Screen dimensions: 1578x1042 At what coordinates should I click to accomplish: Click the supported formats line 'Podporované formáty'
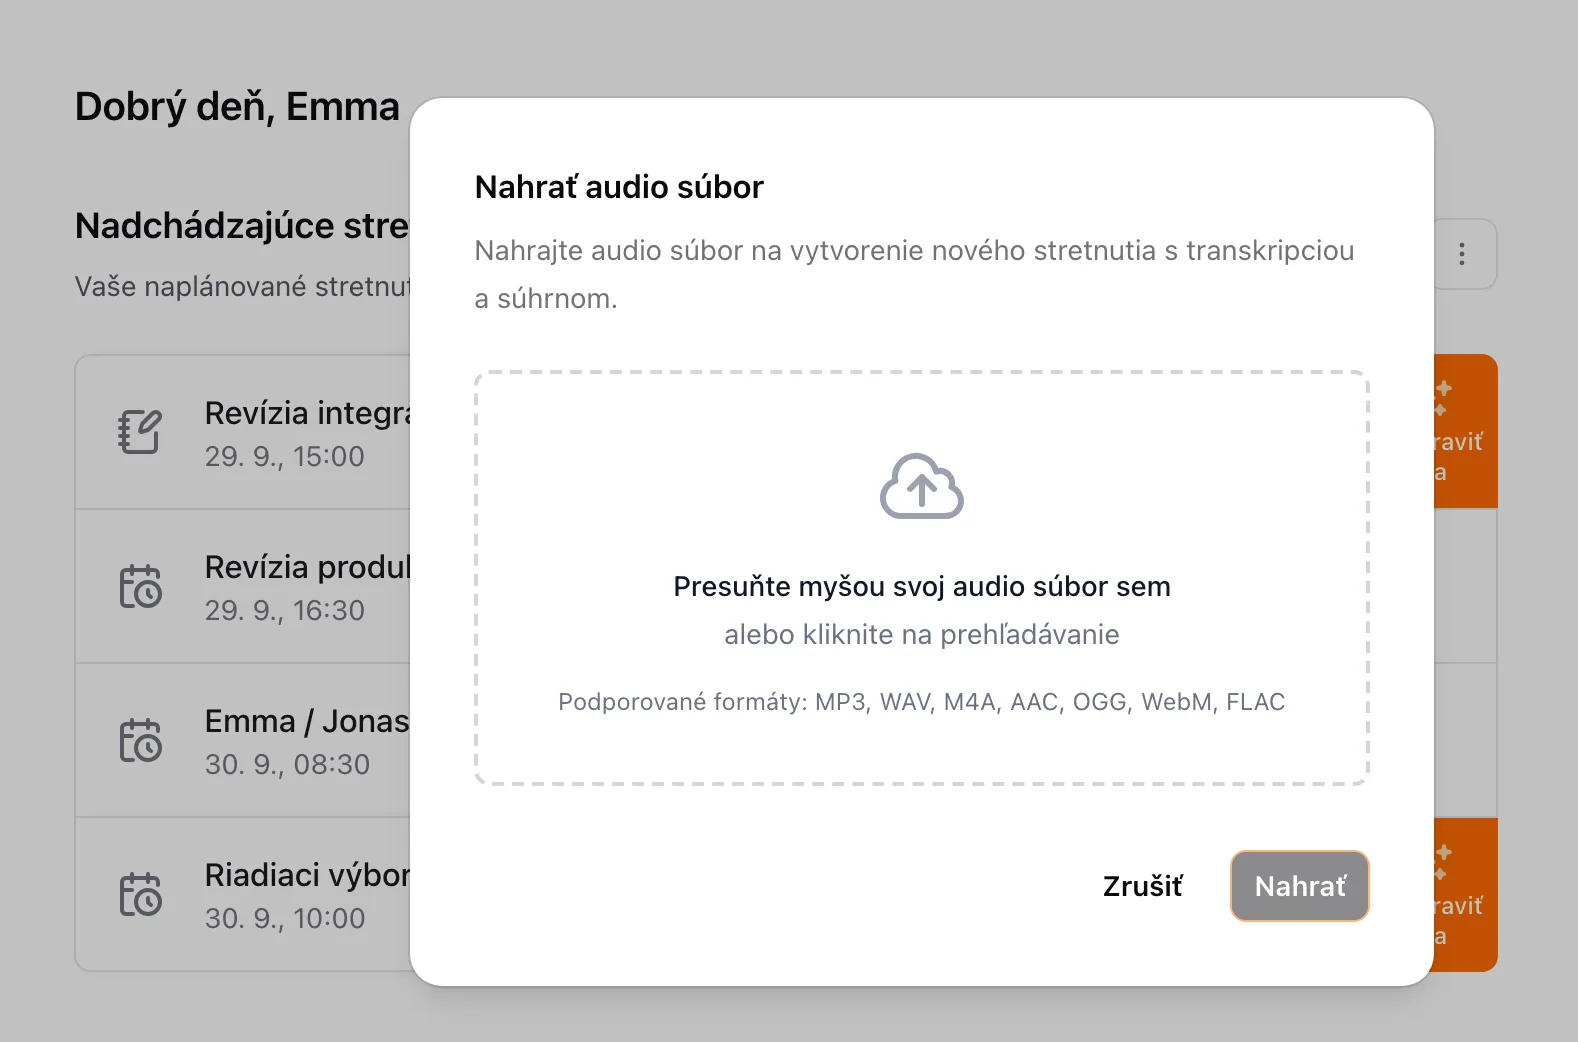[921, 702]
